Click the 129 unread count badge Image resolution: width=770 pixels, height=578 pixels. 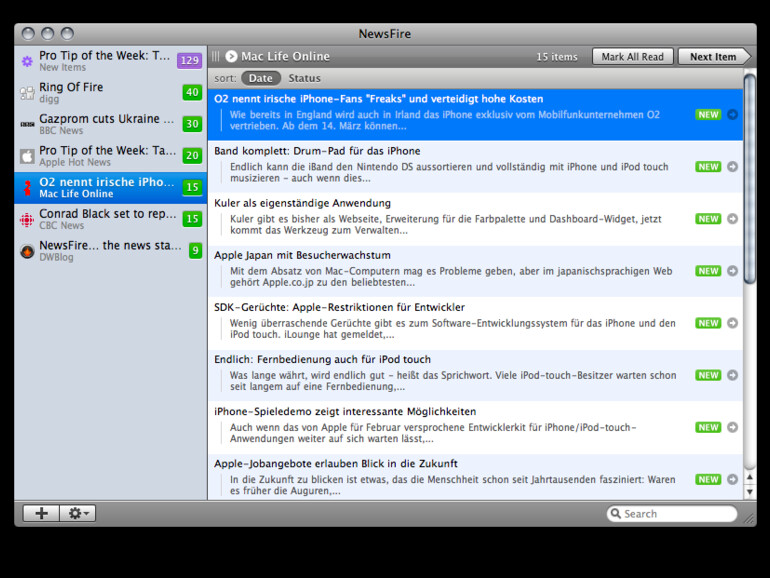tap(189, 60)
